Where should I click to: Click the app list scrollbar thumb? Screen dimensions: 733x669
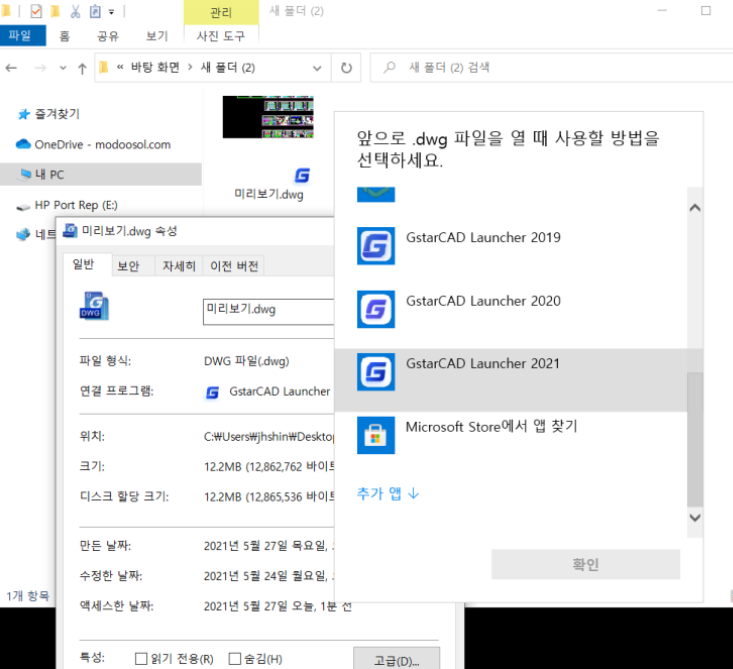pos(695,439)
